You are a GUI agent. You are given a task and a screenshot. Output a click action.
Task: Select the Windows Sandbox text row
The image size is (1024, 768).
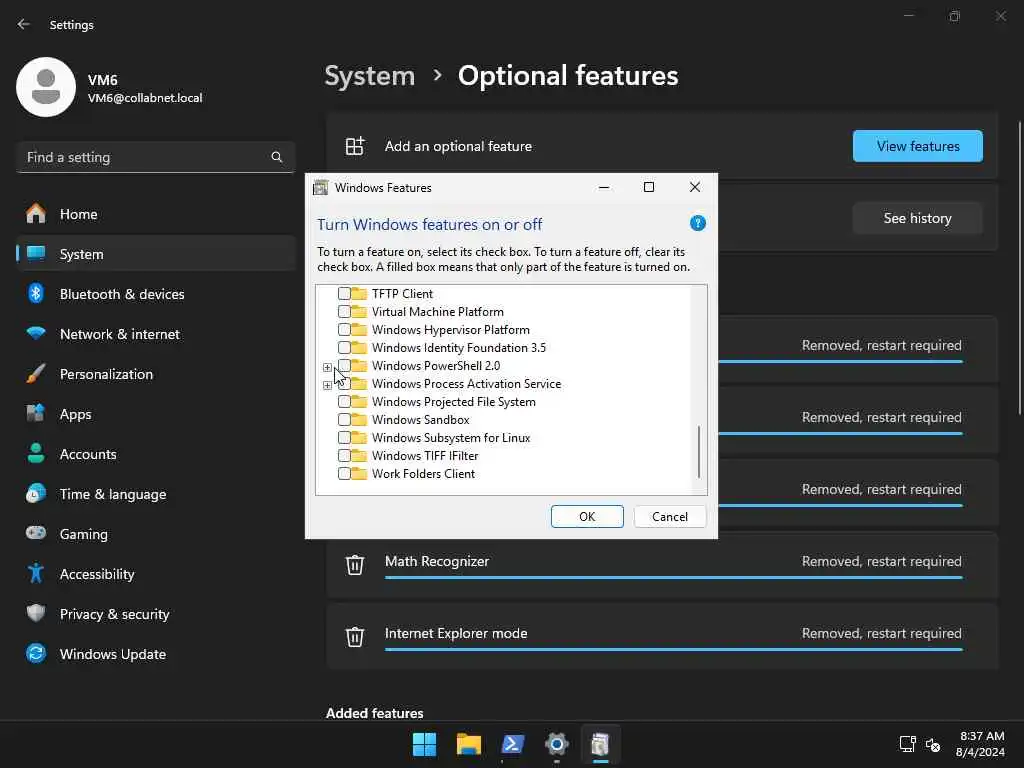pyautogui.click(x=421, y=419)
